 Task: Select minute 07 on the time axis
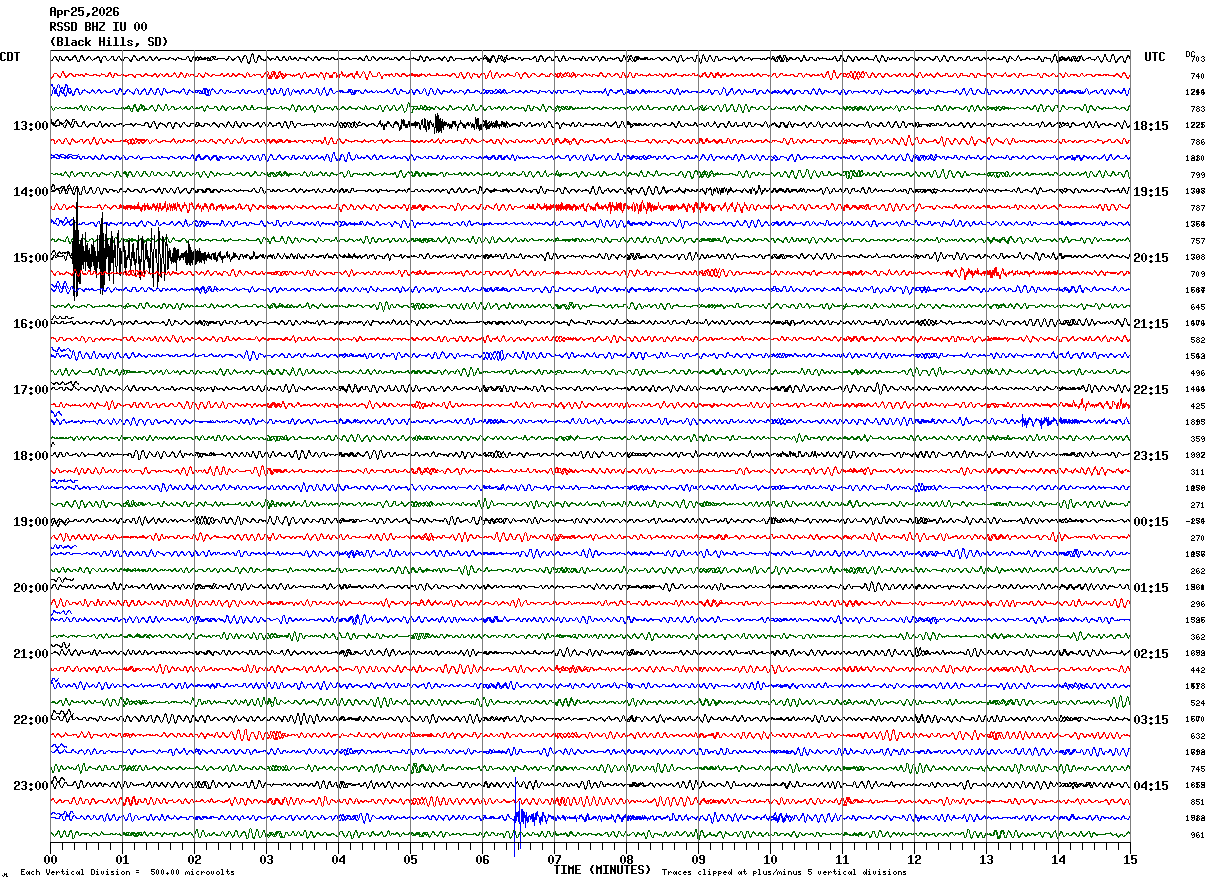(x=554, y=859)
